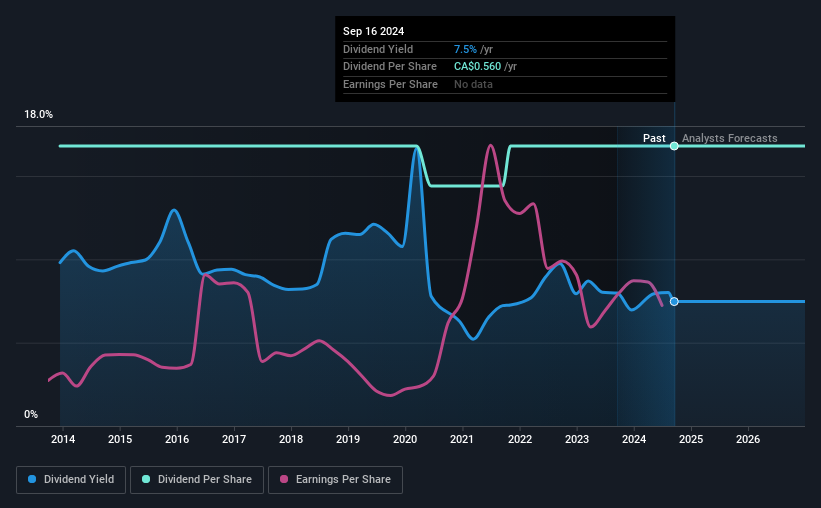Click the pink Earnings Per Share legend dot
Viewport: 821px width, 508px height.
pos(284,479)
